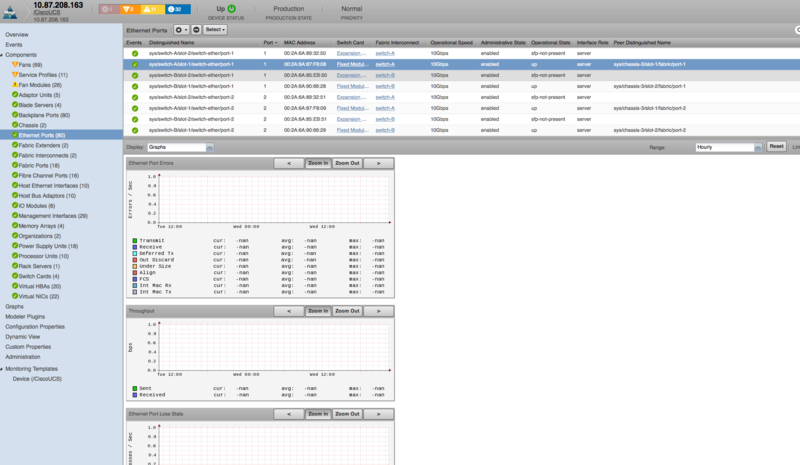800x465 pixels.
Task: Open Modeler Plugins in sidebar
Action: coord(25,317)
